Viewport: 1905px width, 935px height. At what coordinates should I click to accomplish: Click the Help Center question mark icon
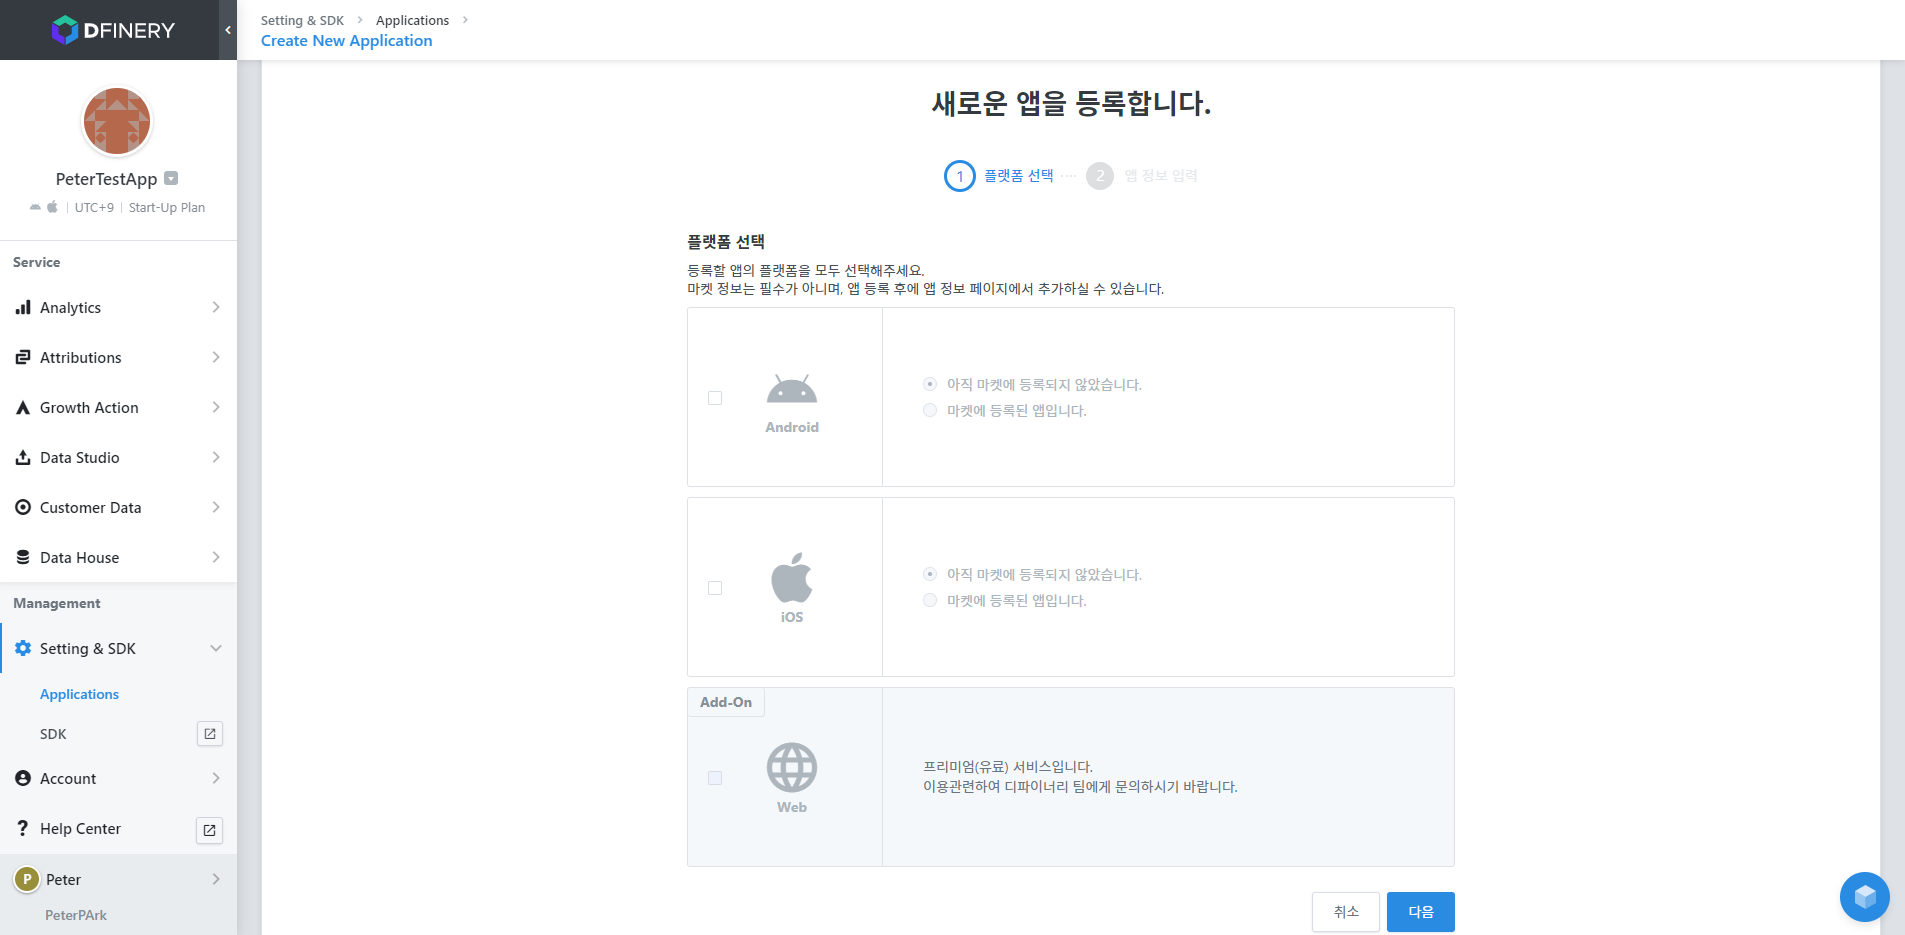pos(23,828)
